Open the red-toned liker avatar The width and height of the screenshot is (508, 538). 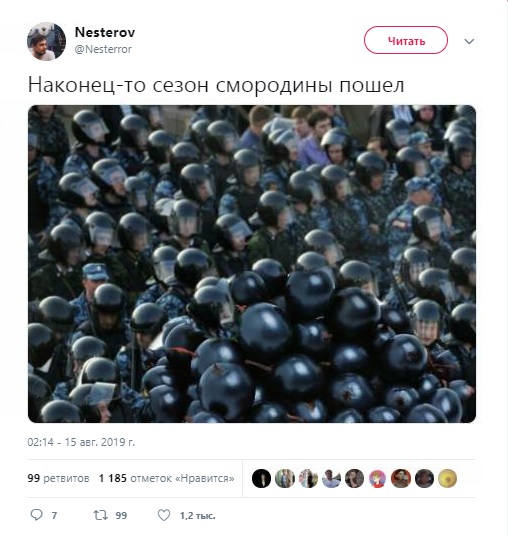401,478
